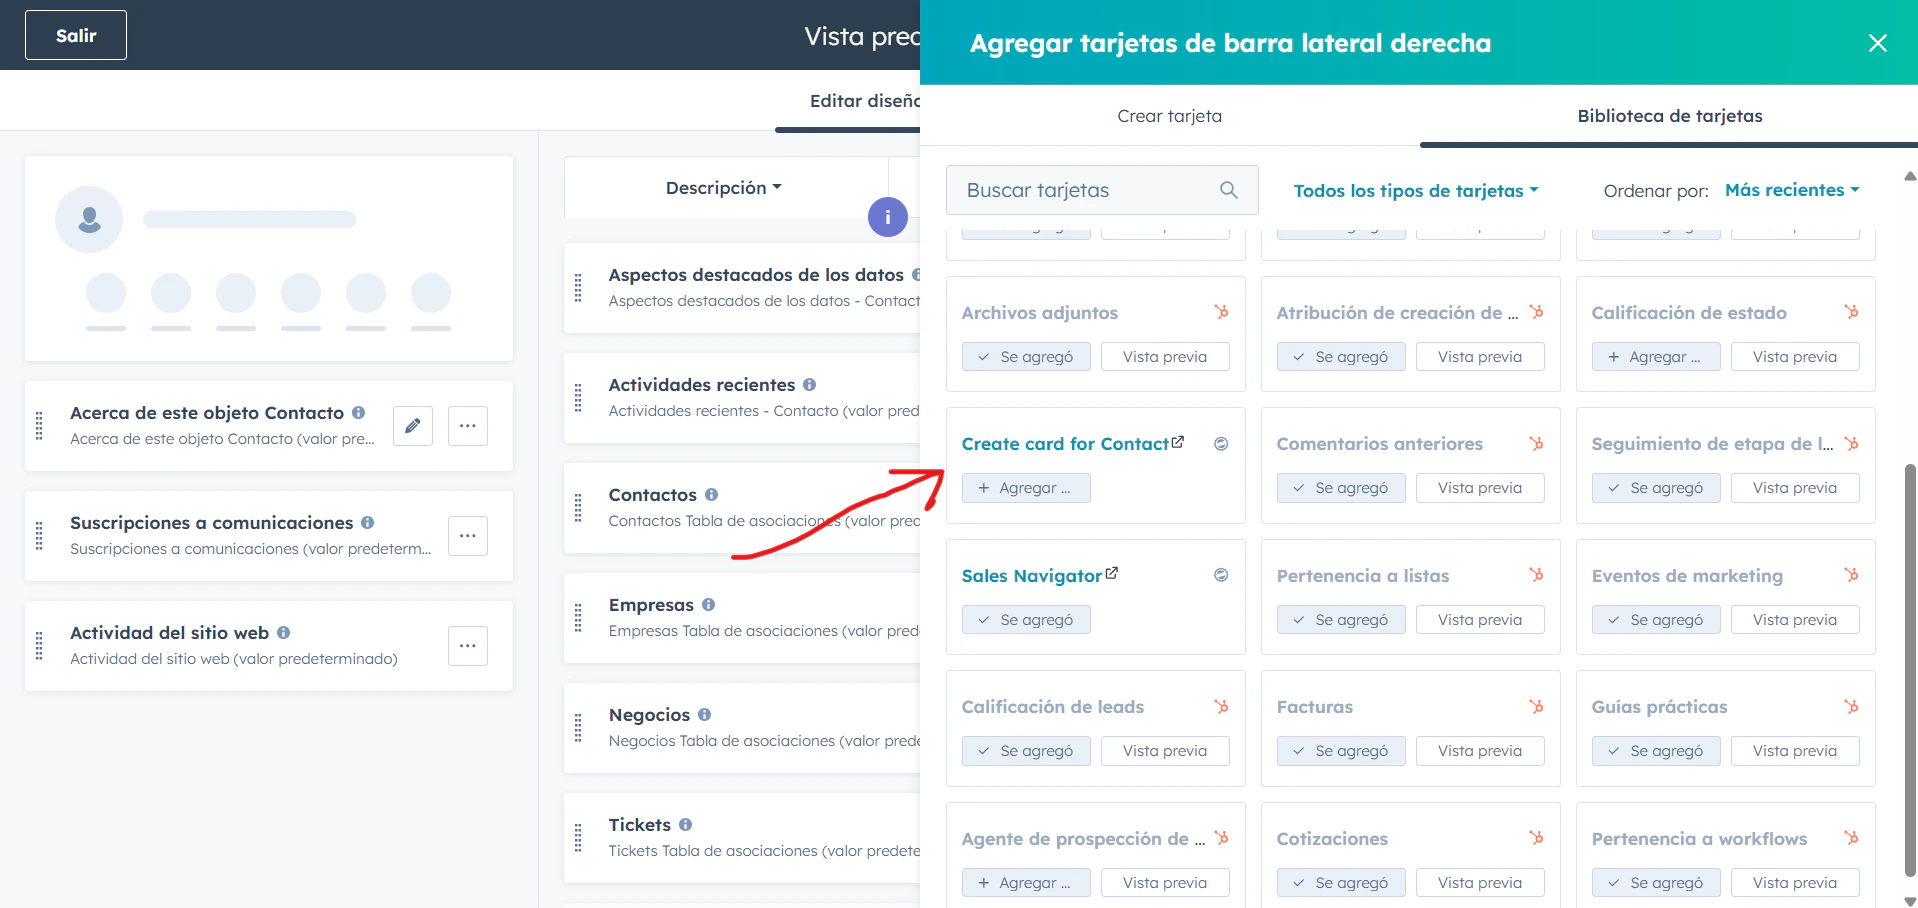This screenshot has height=908, width=1918.
Task: Click the Salir button
Action: pyautogui.click(x=75, y=34)
